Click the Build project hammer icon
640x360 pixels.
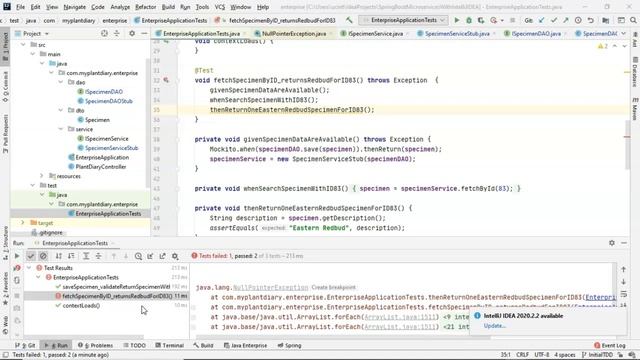tap(349, 20)
